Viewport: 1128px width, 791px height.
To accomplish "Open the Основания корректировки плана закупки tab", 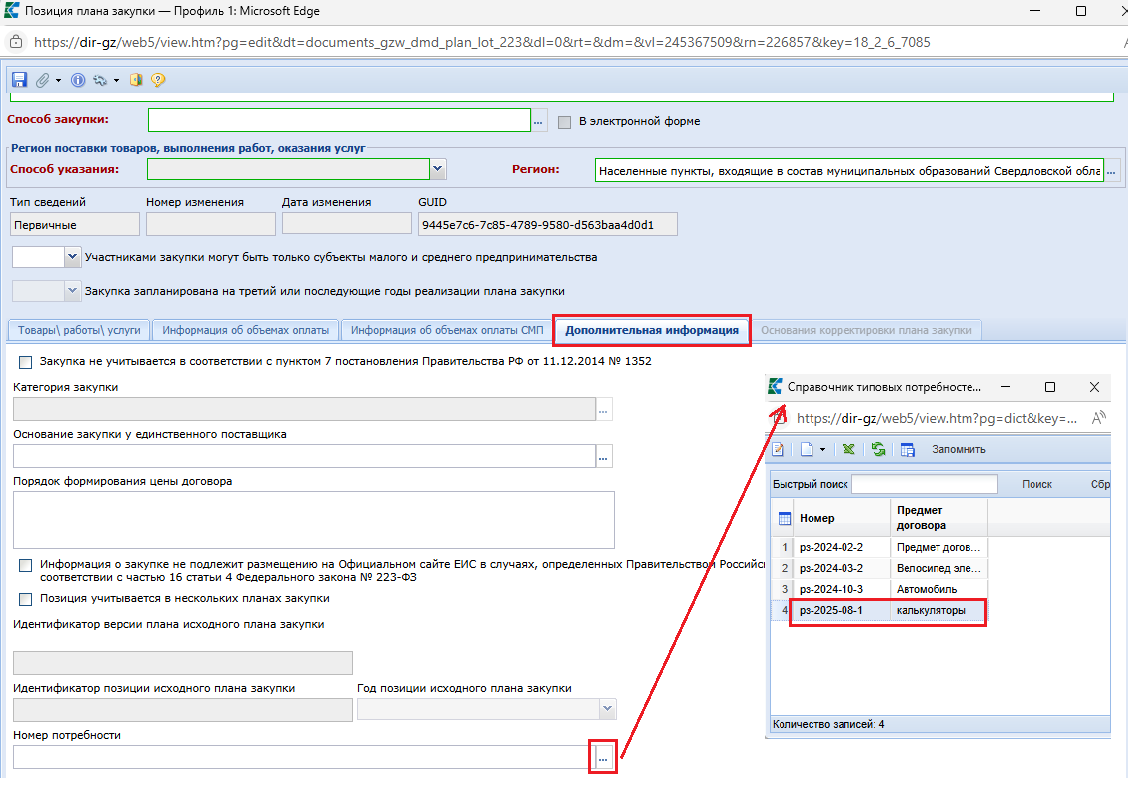I will pyautogui.click(x=866, y=330).
